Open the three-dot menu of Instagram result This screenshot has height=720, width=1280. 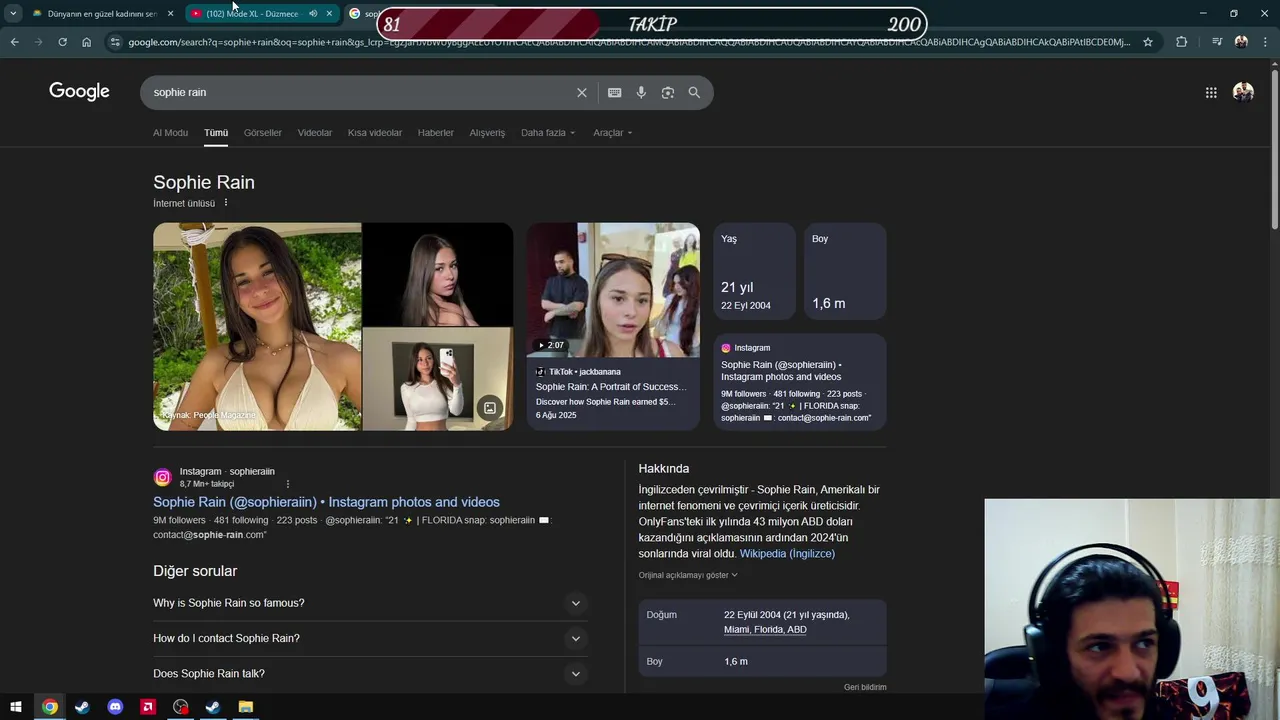[288, 484]
